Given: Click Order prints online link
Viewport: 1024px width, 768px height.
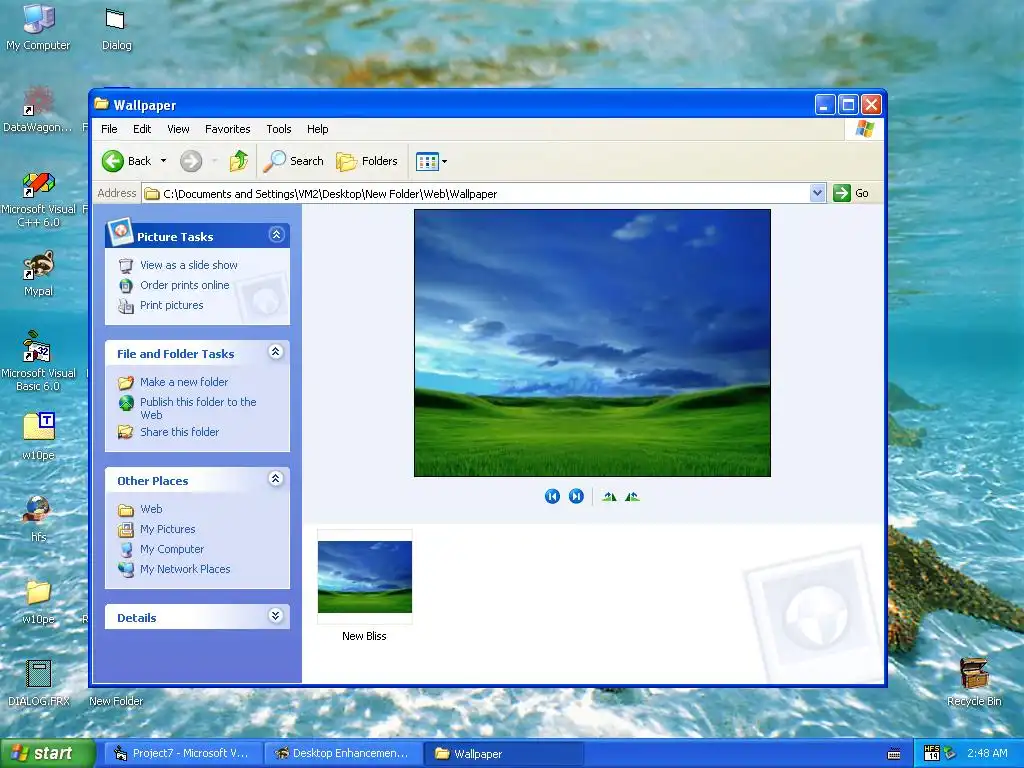Looking at the screenshot, I should [x=185, y=285].
